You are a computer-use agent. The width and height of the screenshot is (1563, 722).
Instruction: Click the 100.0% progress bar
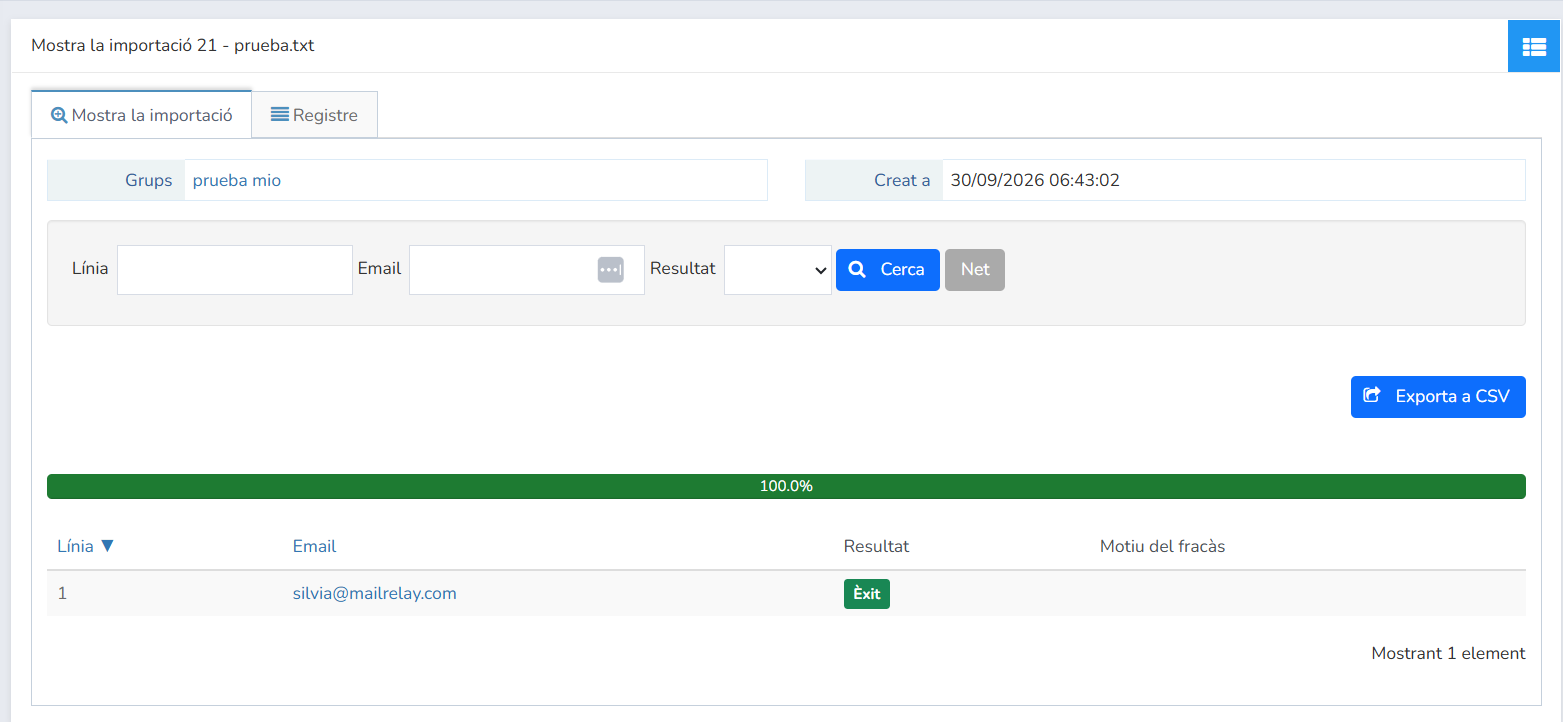786,487
